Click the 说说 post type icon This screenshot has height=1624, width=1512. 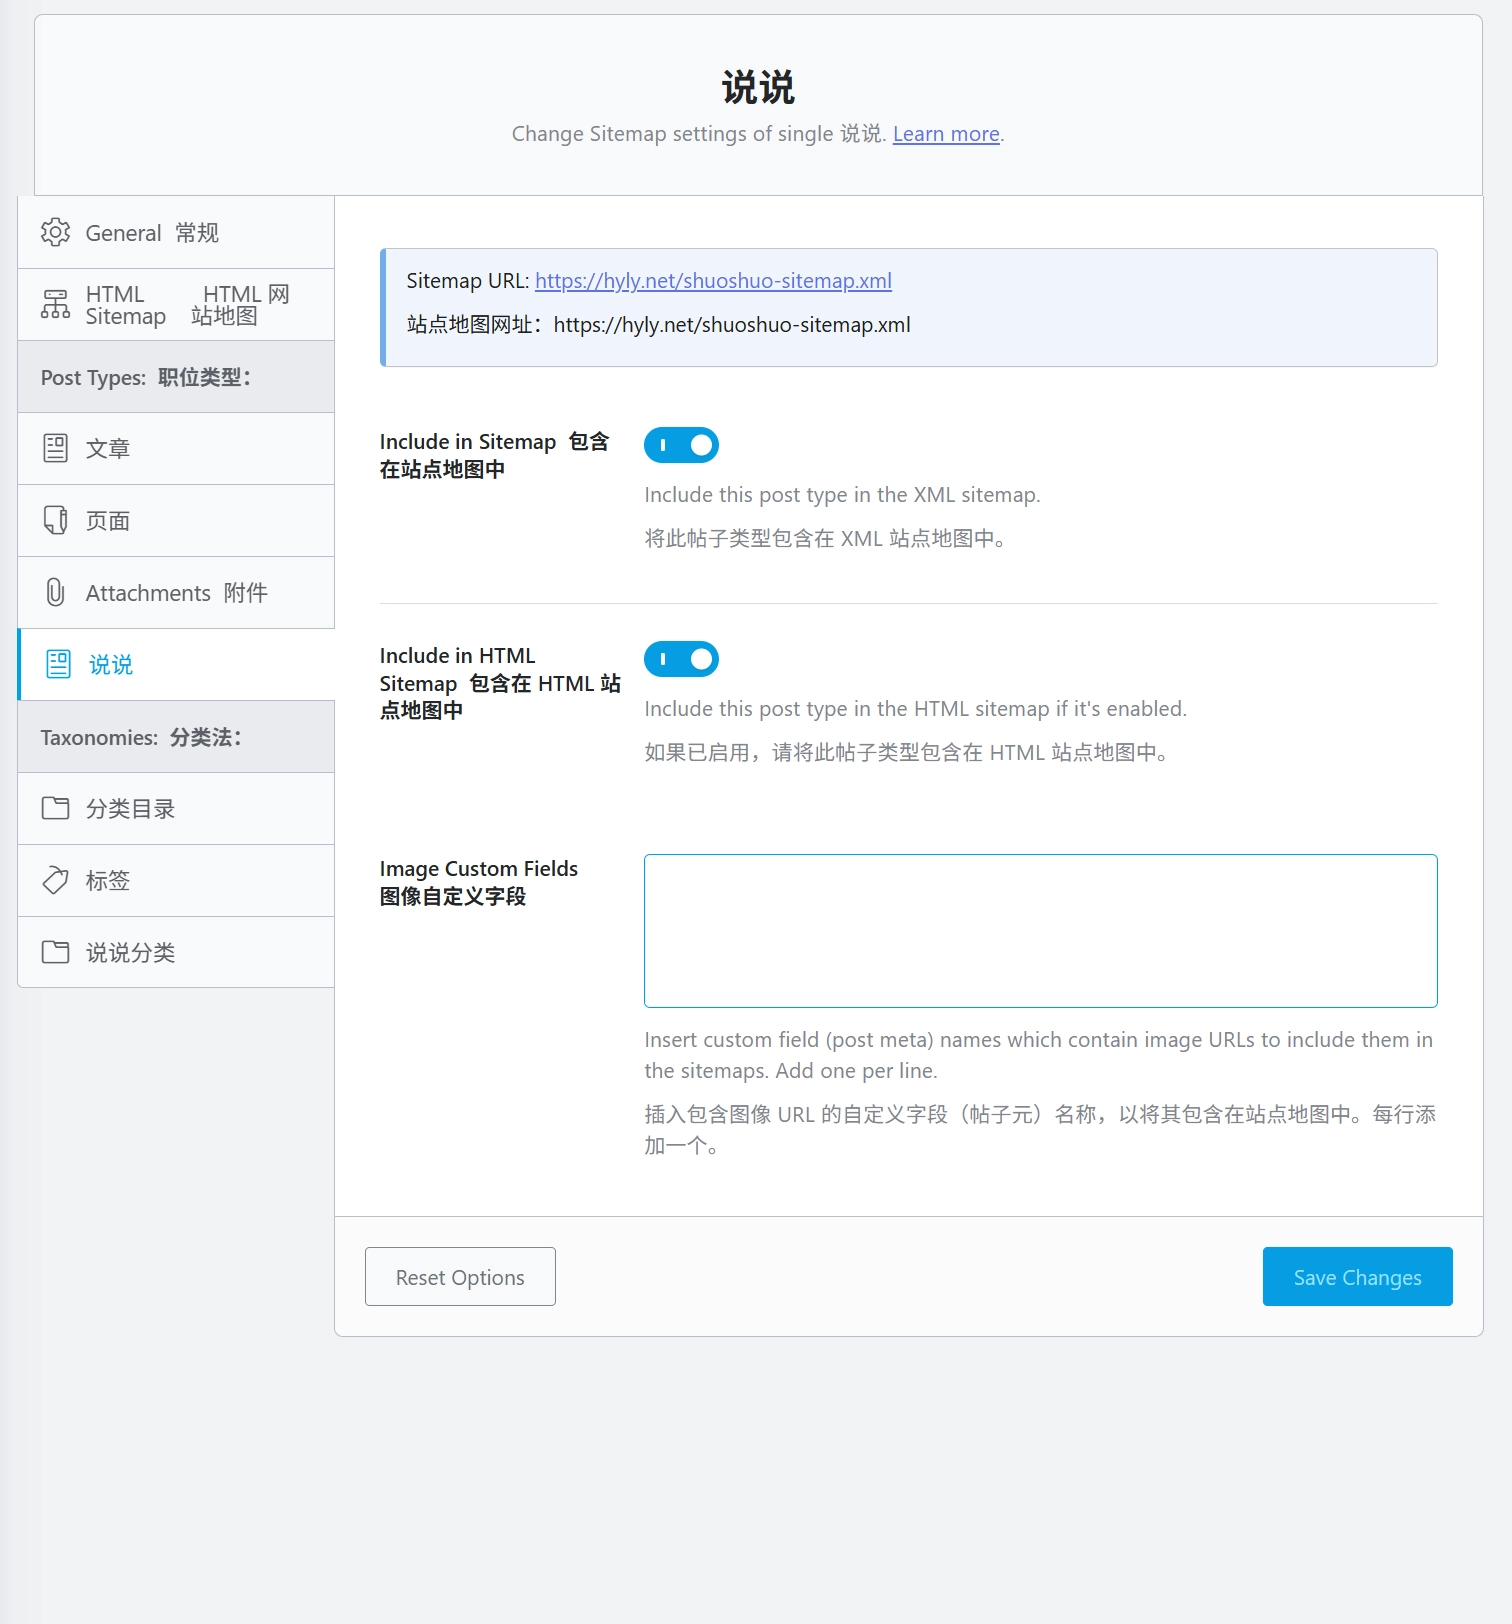point(58,664)
